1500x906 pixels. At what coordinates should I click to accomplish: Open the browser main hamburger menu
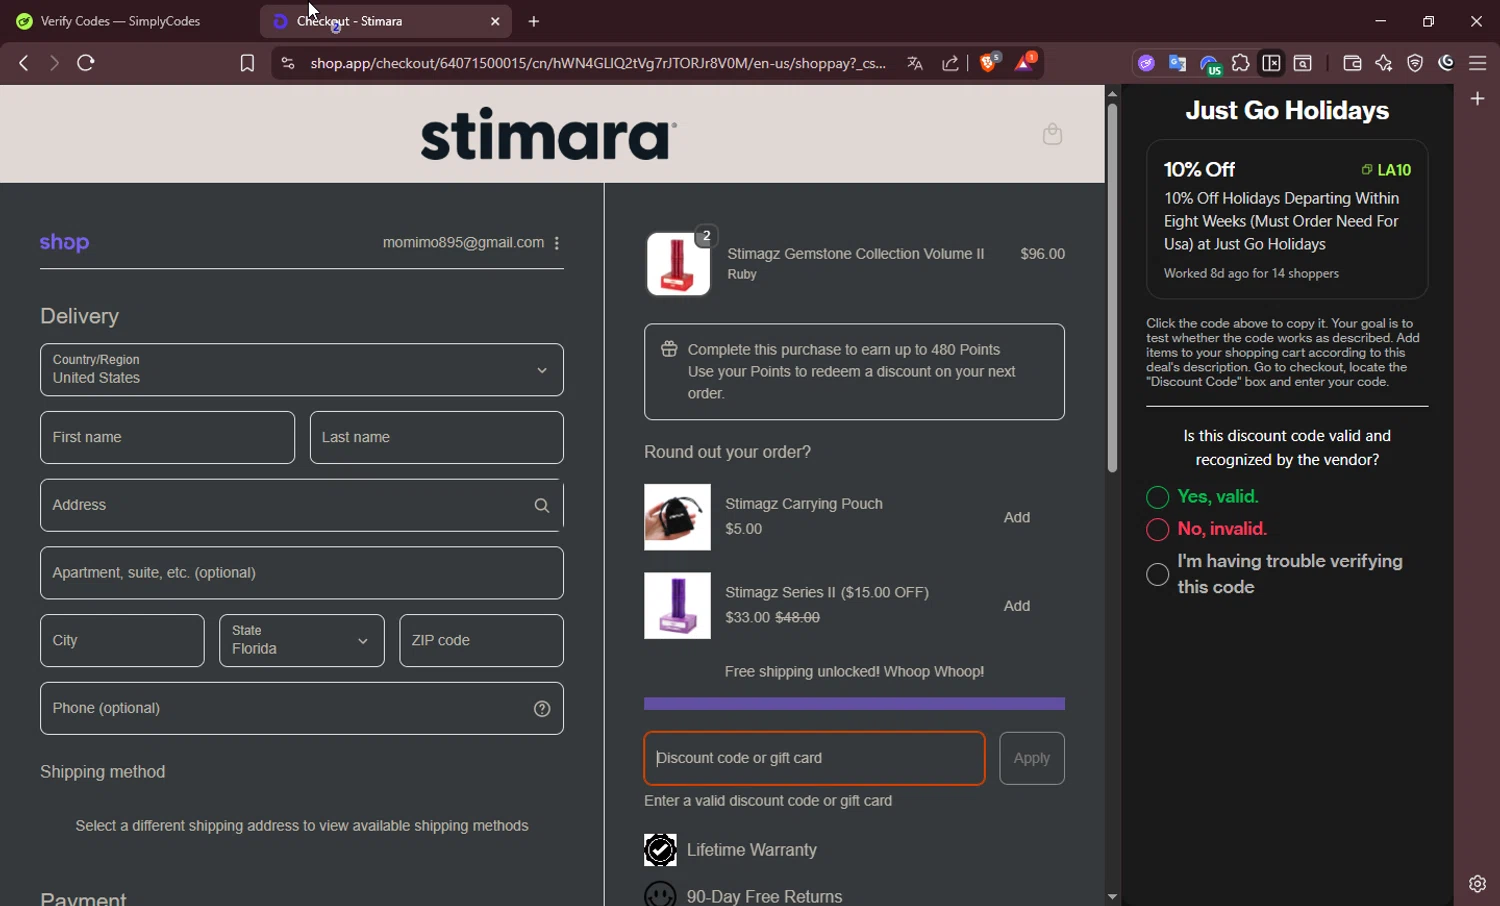click(x=1477, y=63)
